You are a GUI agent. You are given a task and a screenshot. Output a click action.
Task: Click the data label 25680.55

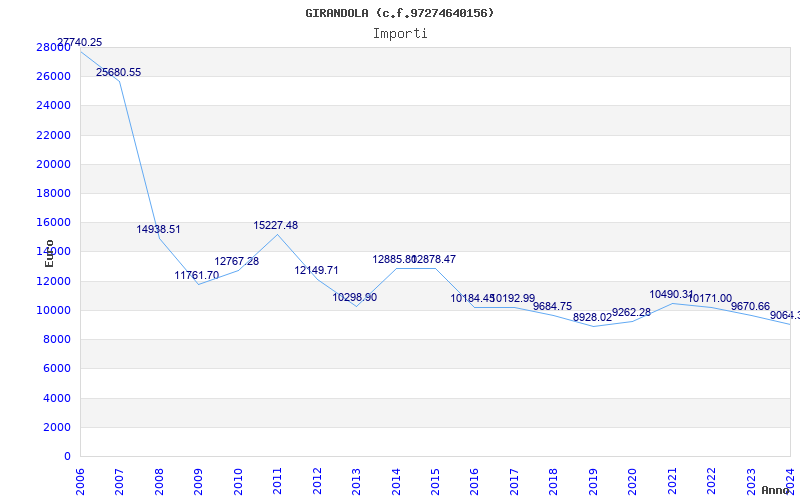[x=118, y=72]
